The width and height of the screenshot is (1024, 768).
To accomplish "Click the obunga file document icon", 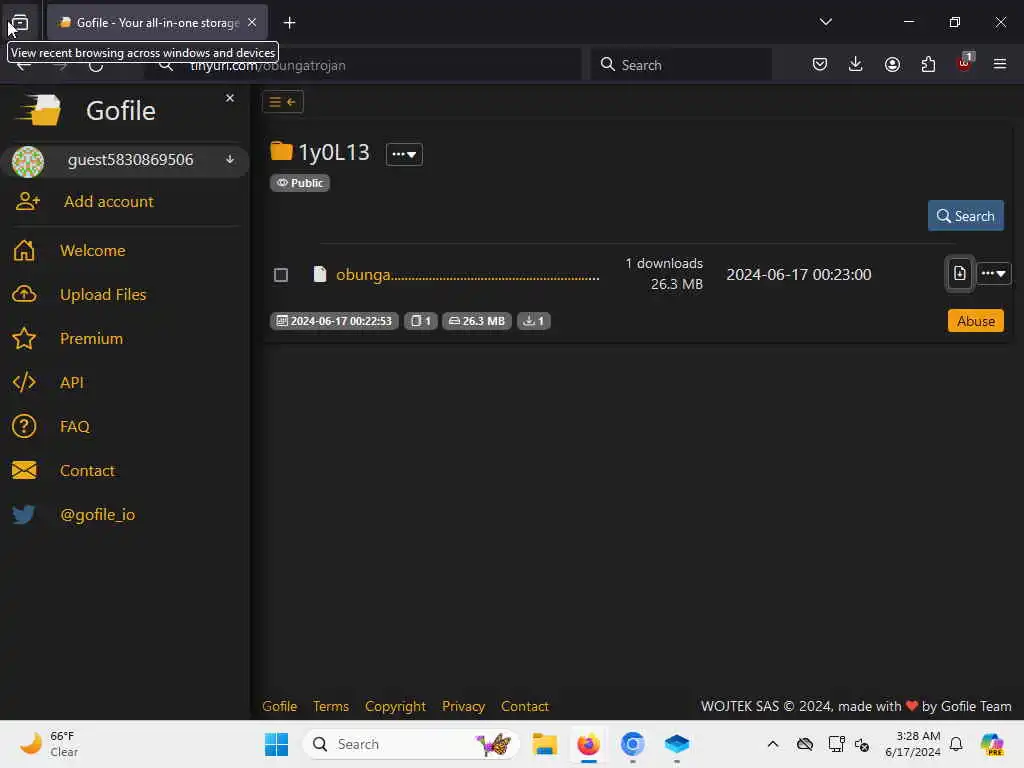I will [319, 274].
